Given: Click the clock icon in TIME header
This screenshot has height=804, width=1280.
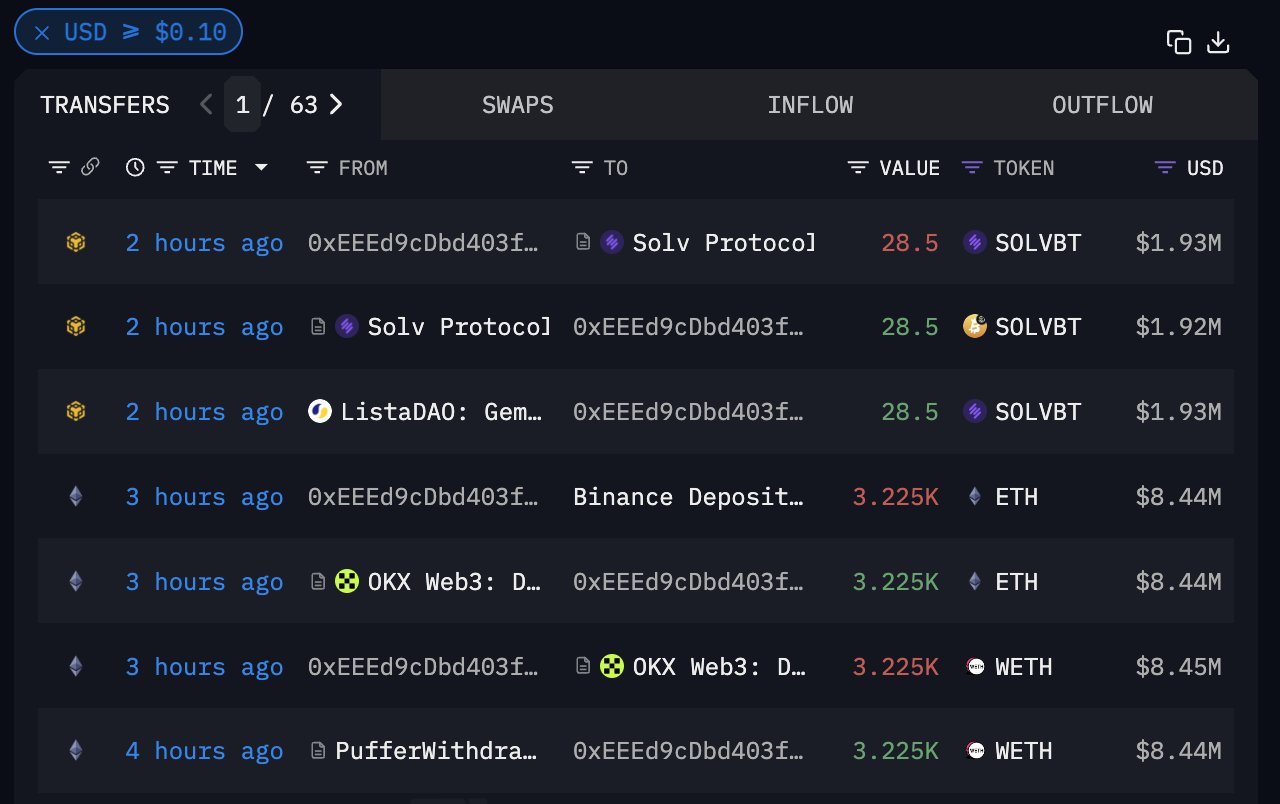Looking at the screenshot, I should (x=135, y=168).
